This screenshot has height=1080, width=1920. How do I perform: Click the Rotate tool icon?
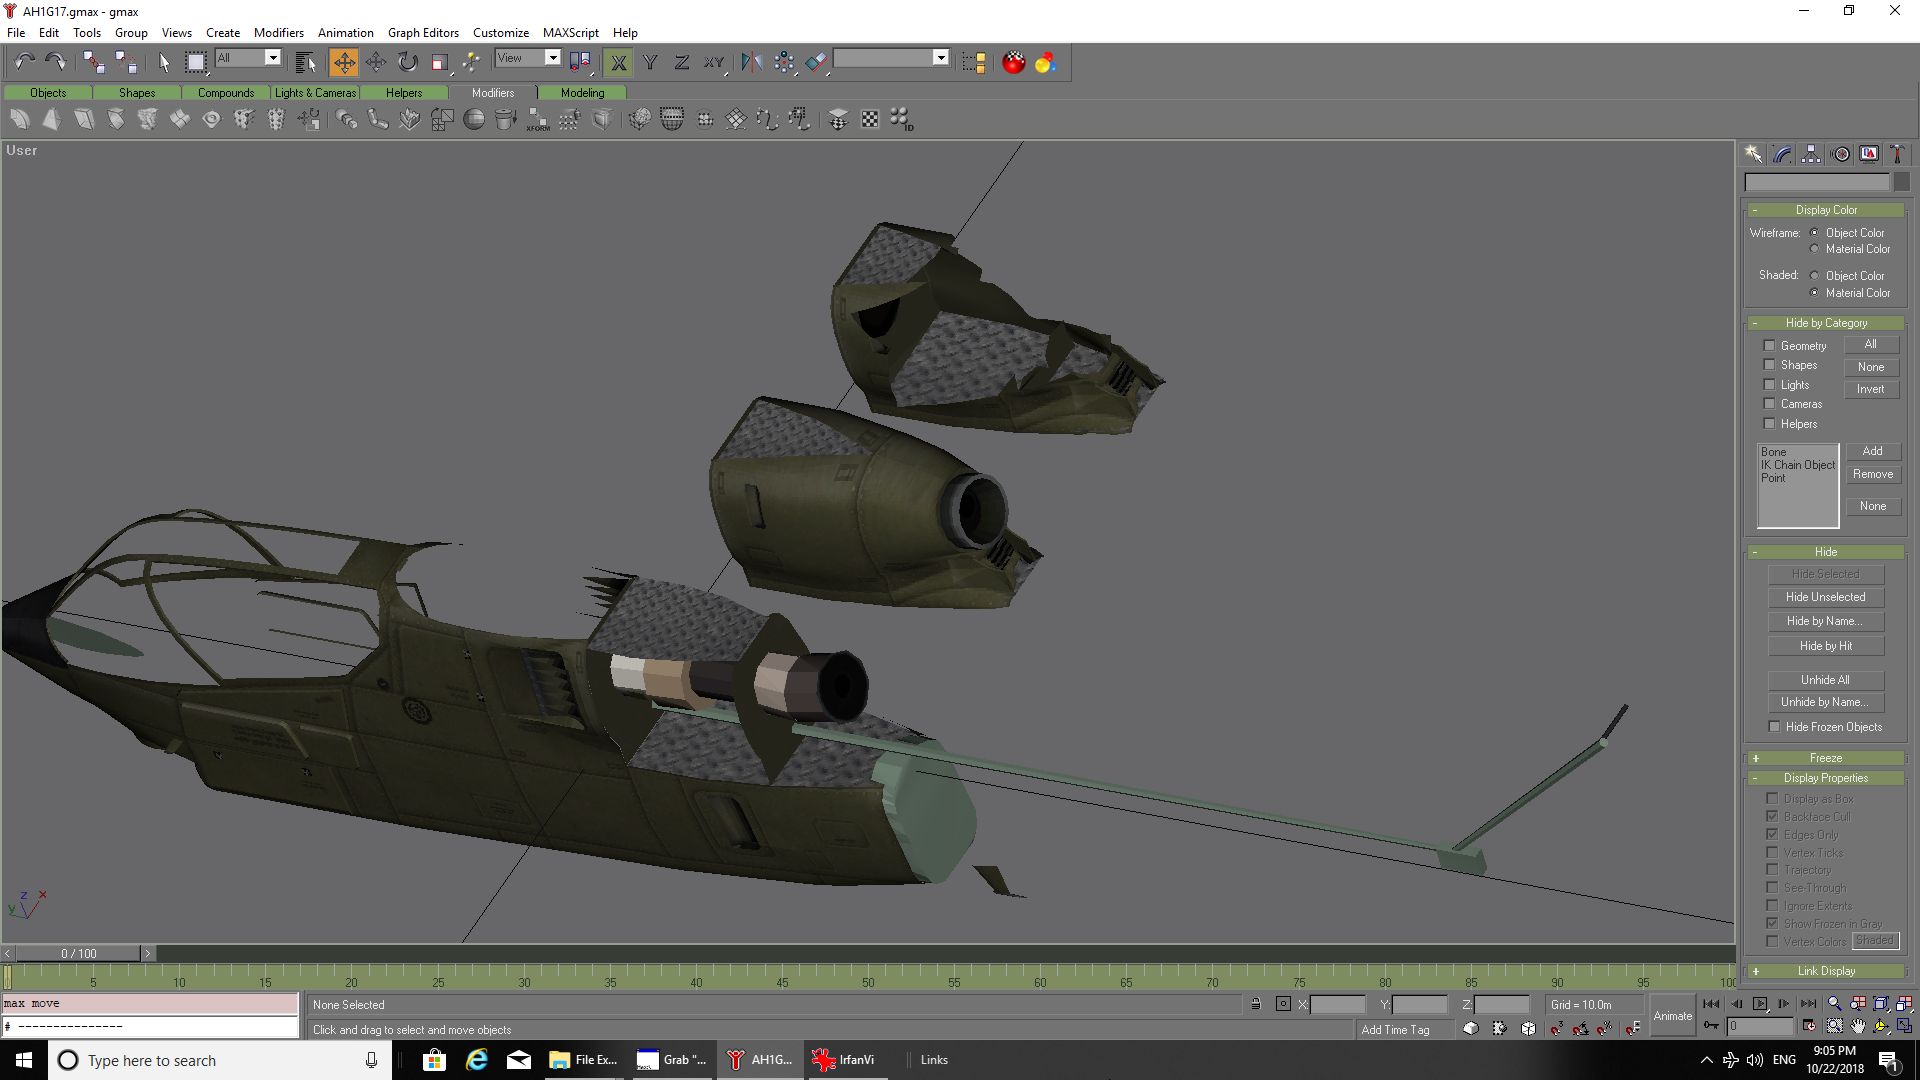point(407,63)
